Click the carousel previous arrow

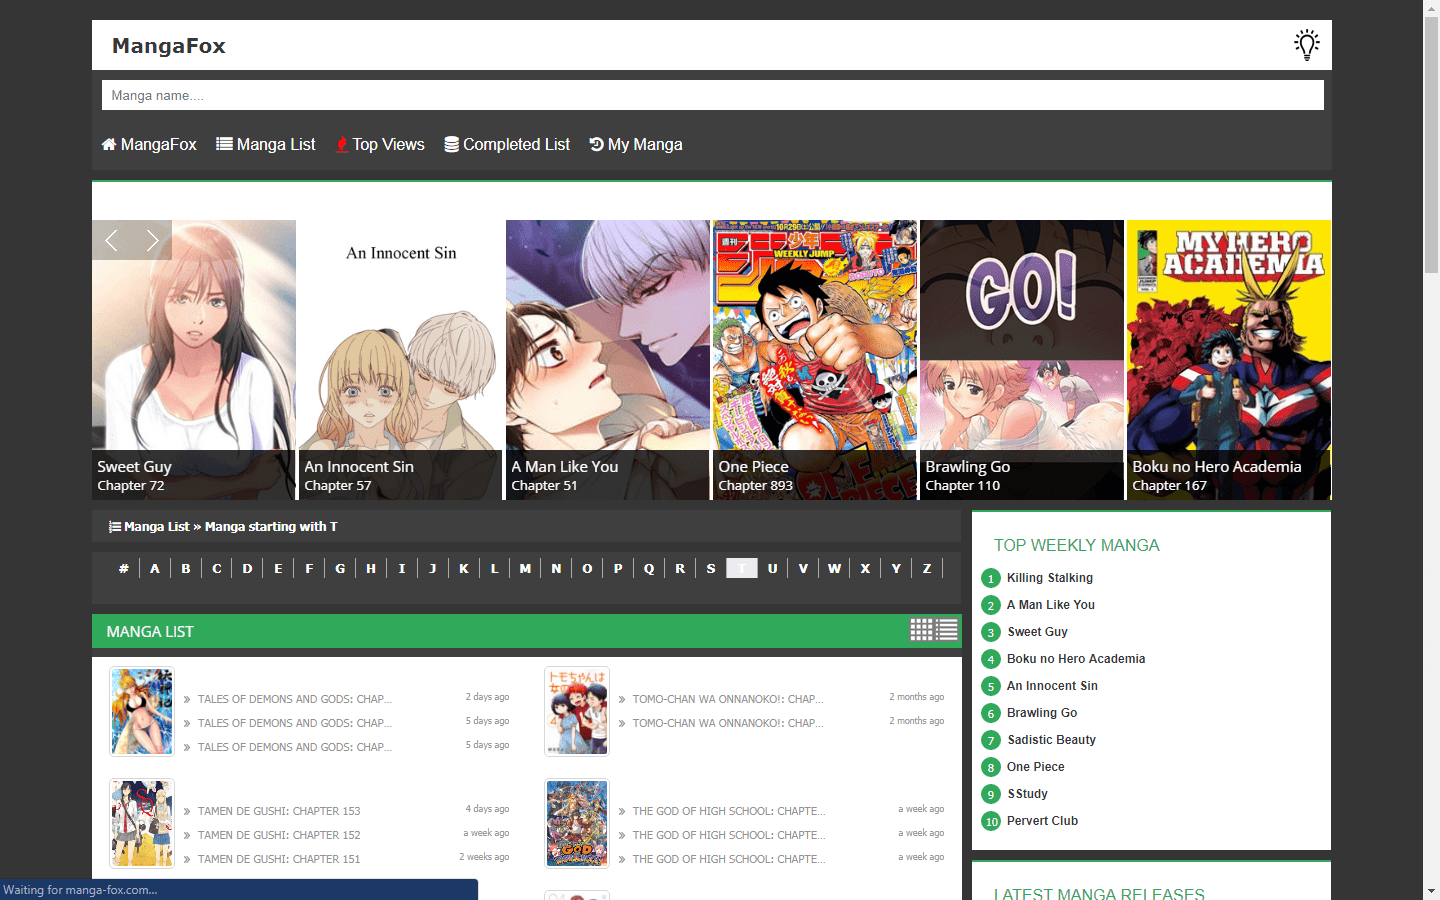[x=111, y=240]
